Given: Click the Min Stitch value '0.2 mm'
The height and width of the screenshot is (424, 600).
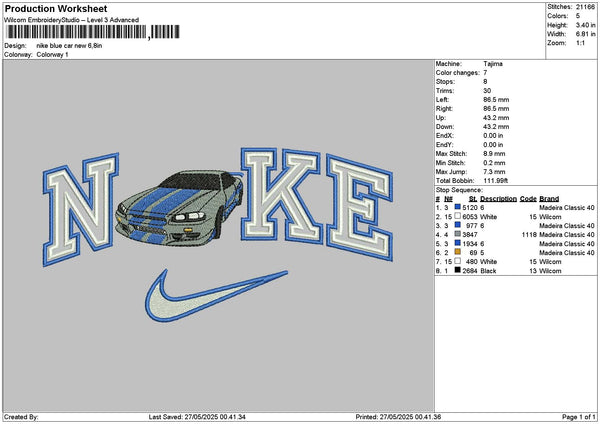Looking at the screenshot, I should click(x=494, y=163).
